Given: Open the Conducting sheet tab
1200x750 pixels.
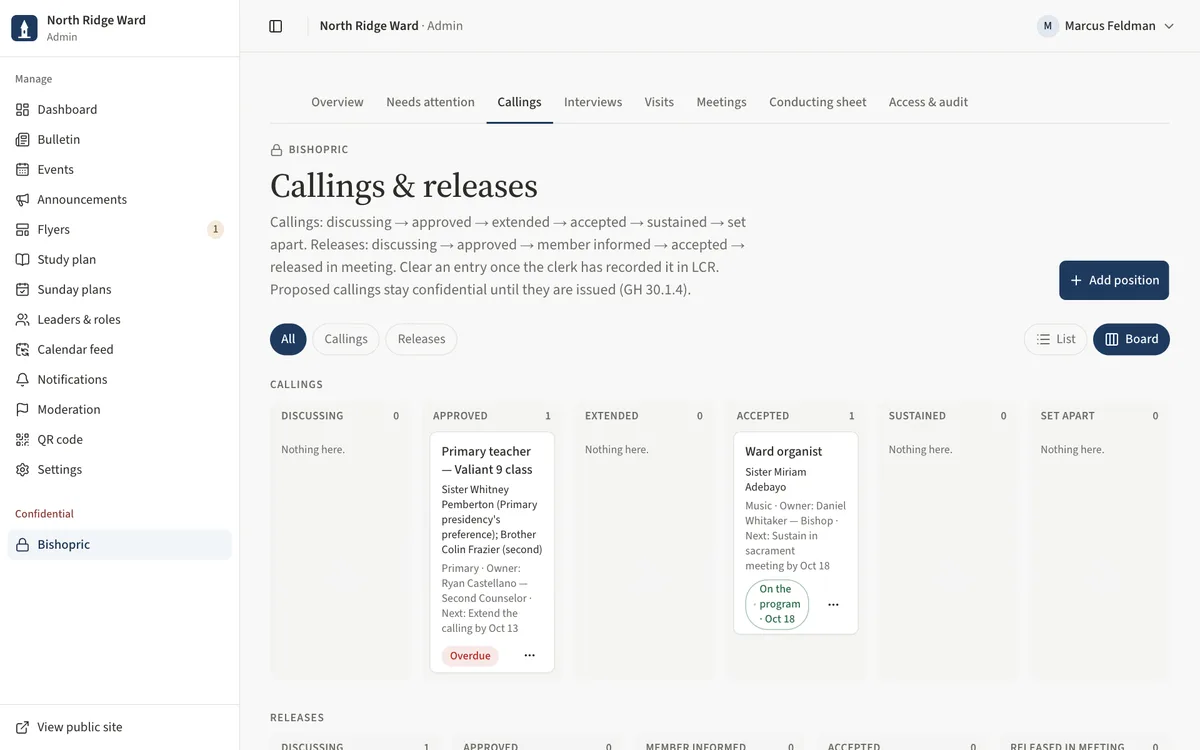Looking at the screenshot, I should point(817,102).
